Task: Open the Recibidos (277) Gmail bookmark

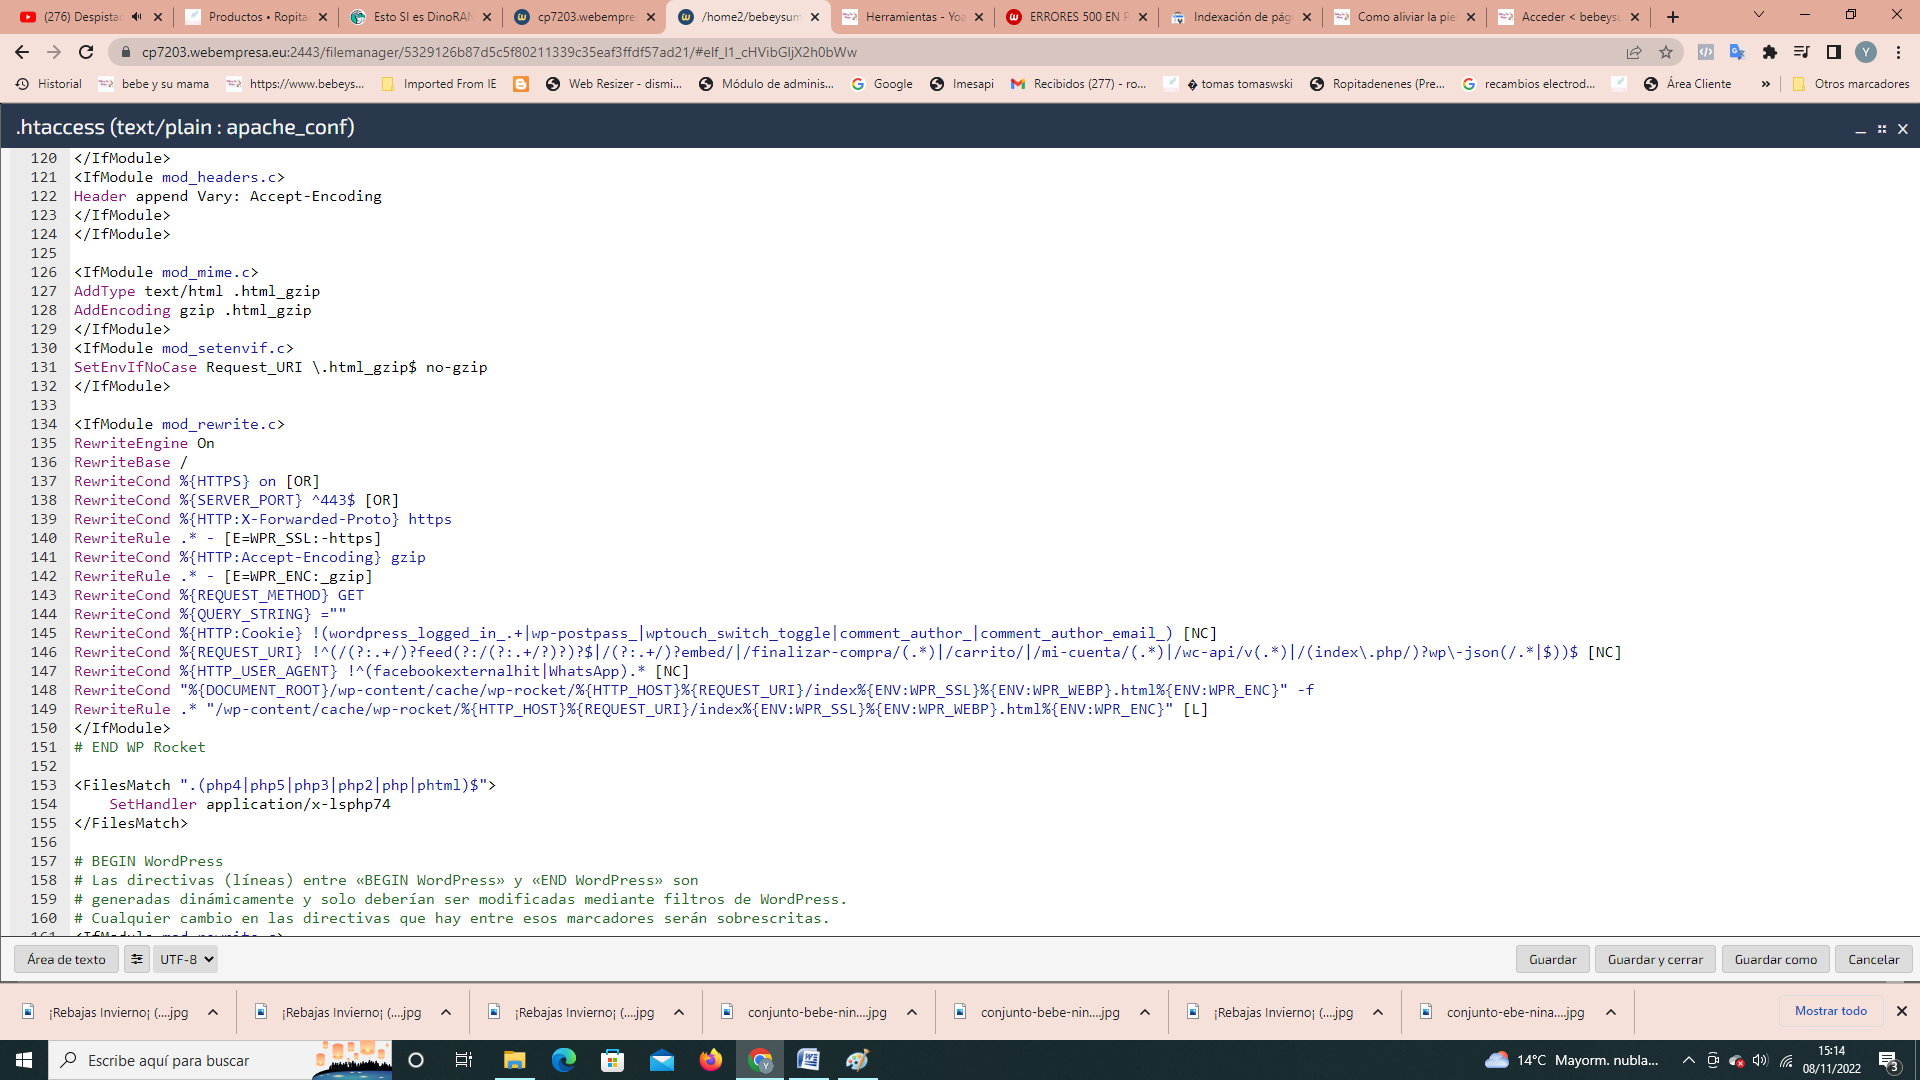Action: (1078, 84)
